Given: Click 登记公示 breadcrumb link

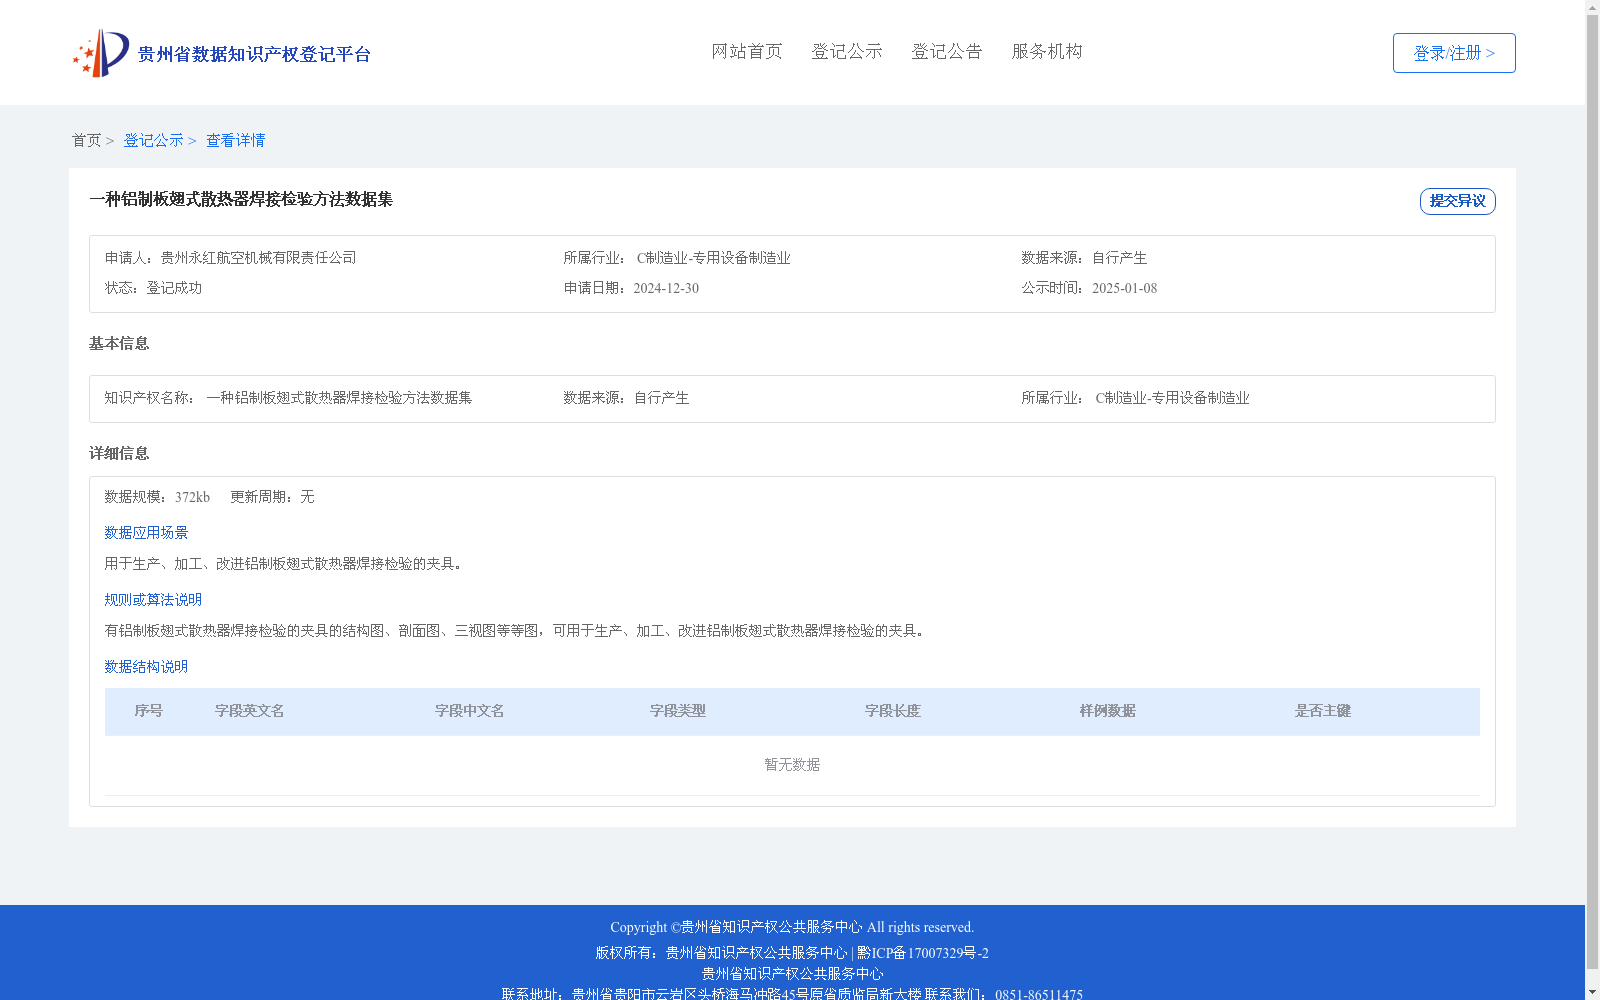Looking at the screenshot, I should pyautogui.click(x=153, y=140).
